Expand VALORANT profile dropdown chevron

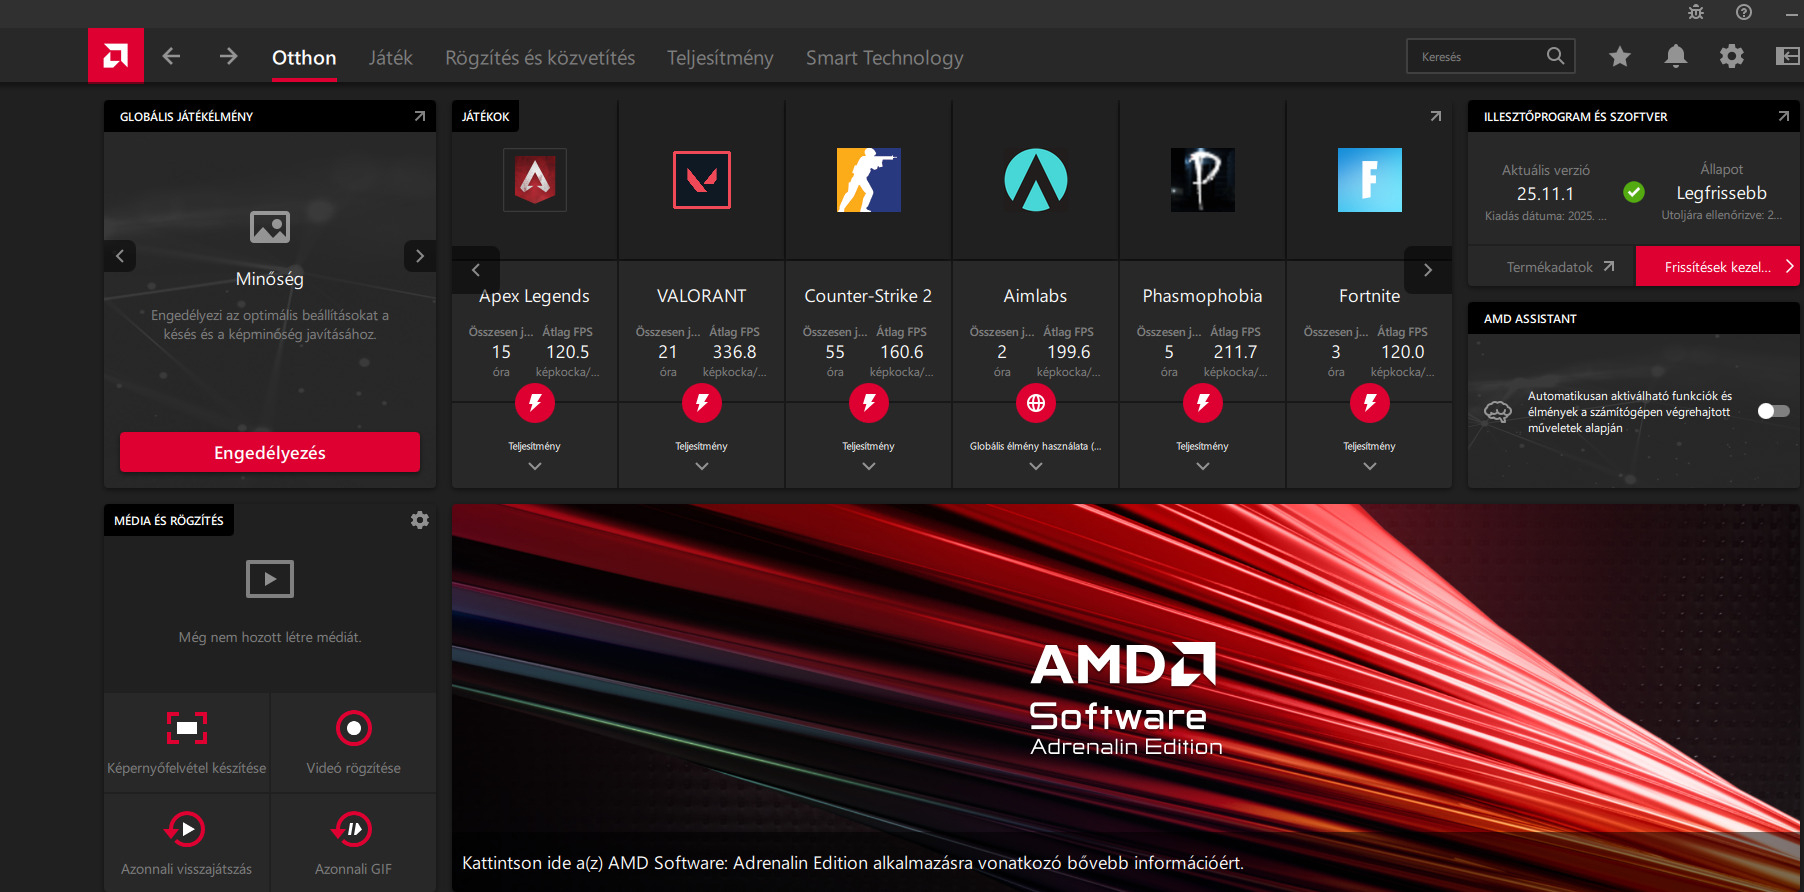(x=702, y=466)
